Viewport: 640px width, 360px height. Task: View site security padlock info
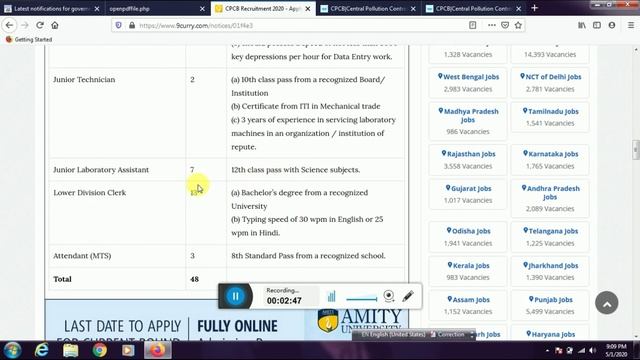coord(132,25)
